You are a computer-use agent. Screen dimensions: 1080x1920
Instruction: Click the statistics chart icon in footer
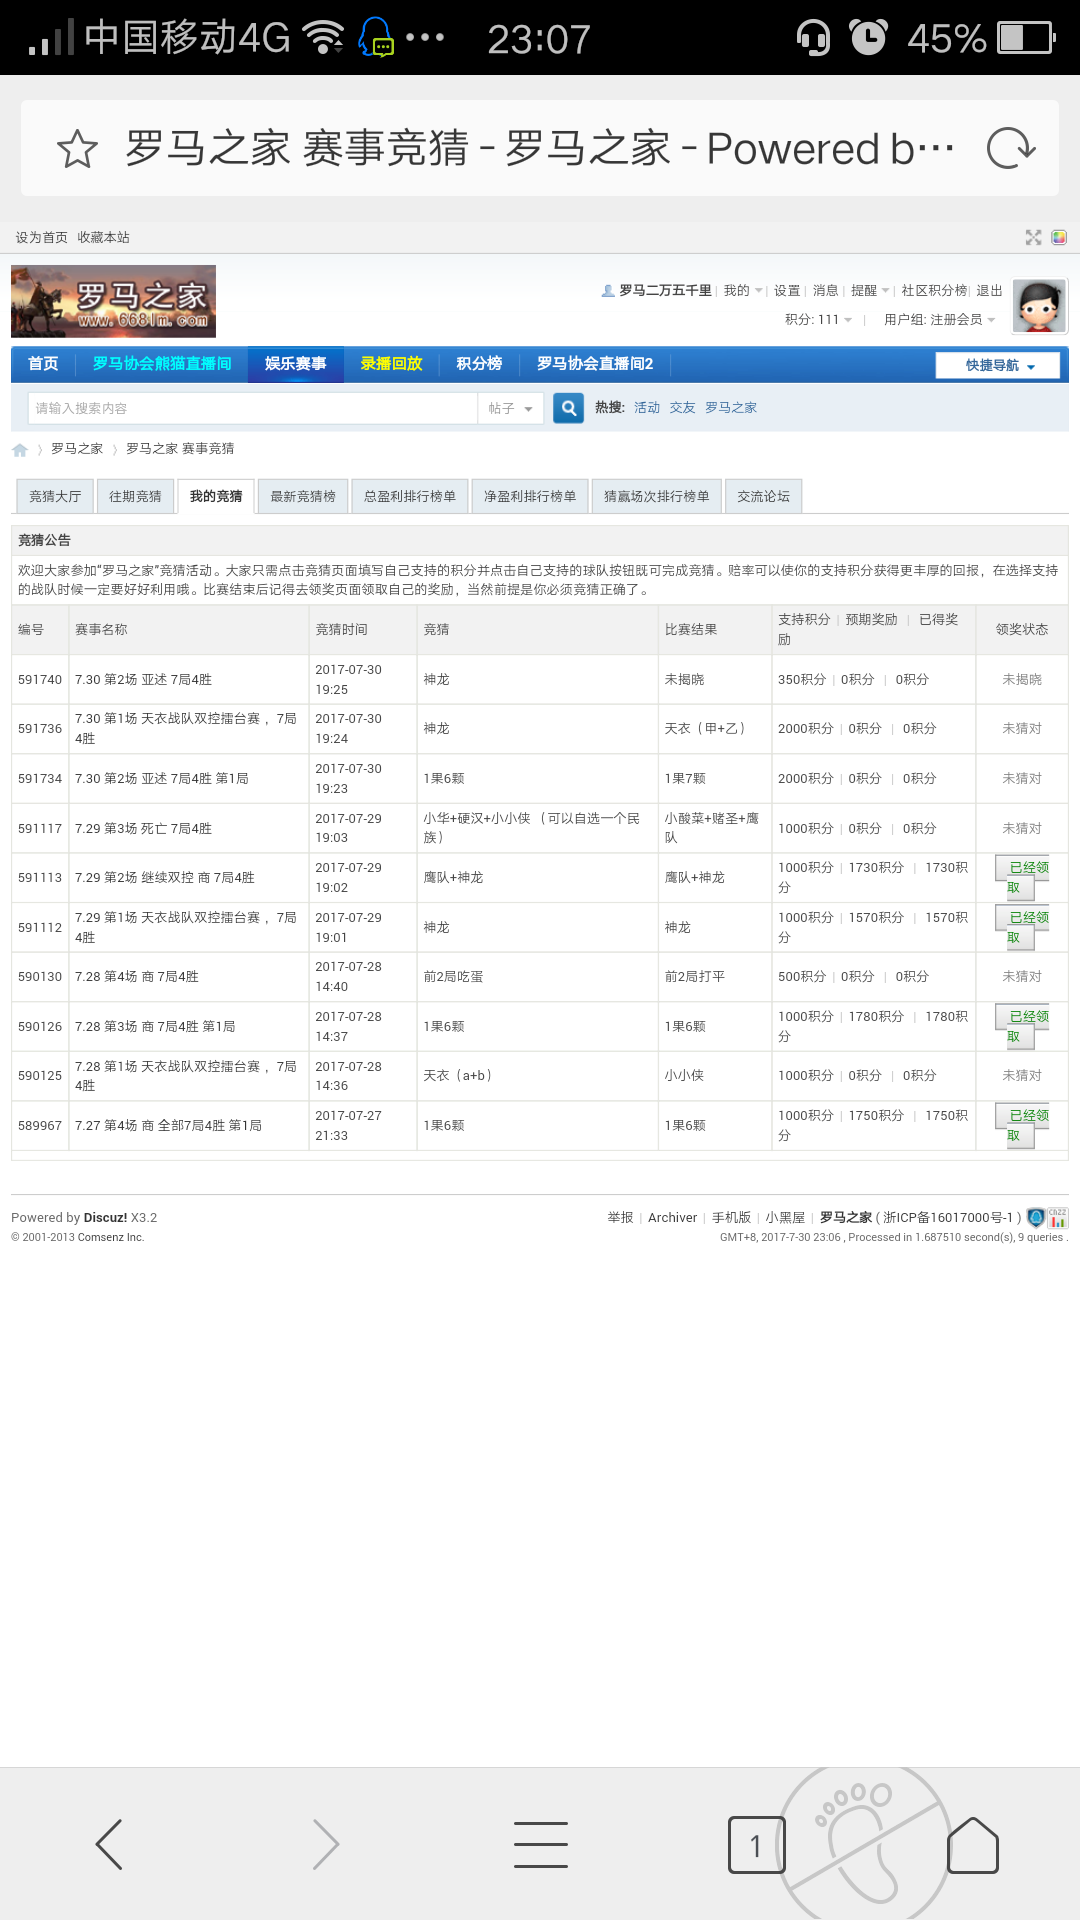[x=1058, y=1217]
